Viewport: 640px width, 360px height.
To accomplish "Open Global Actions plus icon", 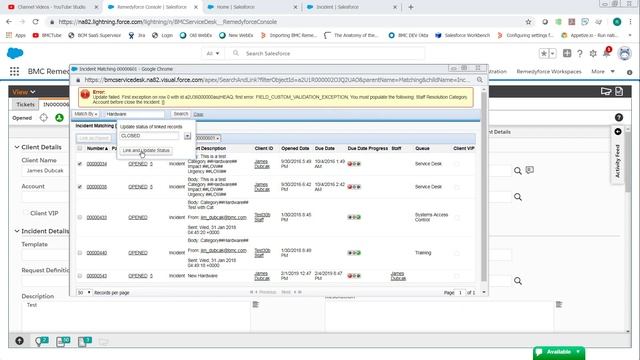I will pyautogui.click(x=567, y=53).
